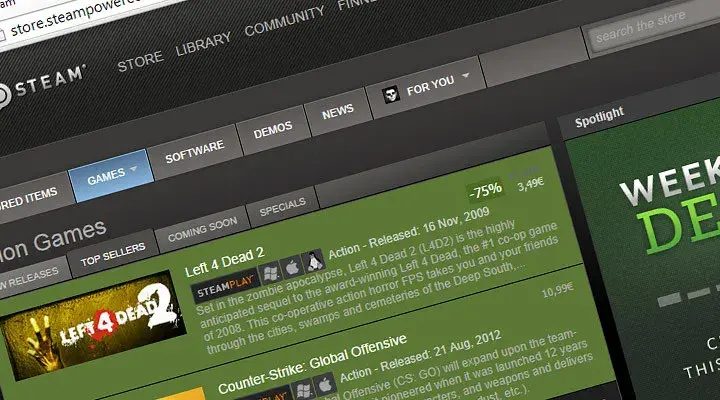Click the skull avatar beside FOR YOU

pos(391,94)
